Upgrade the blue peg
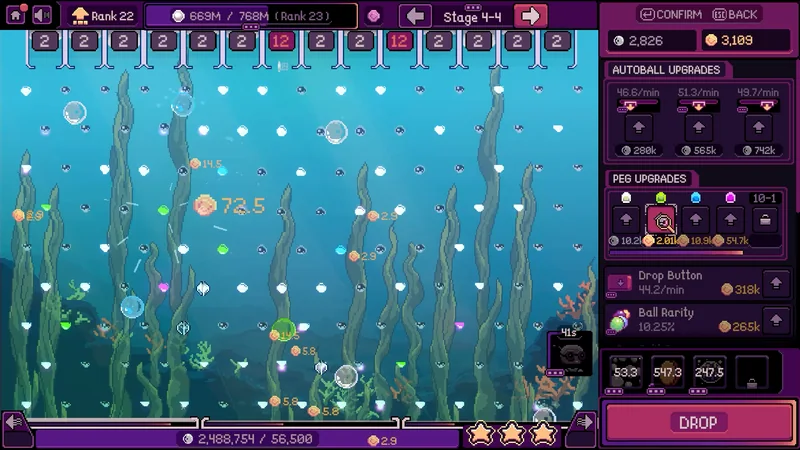 point(696,220)
